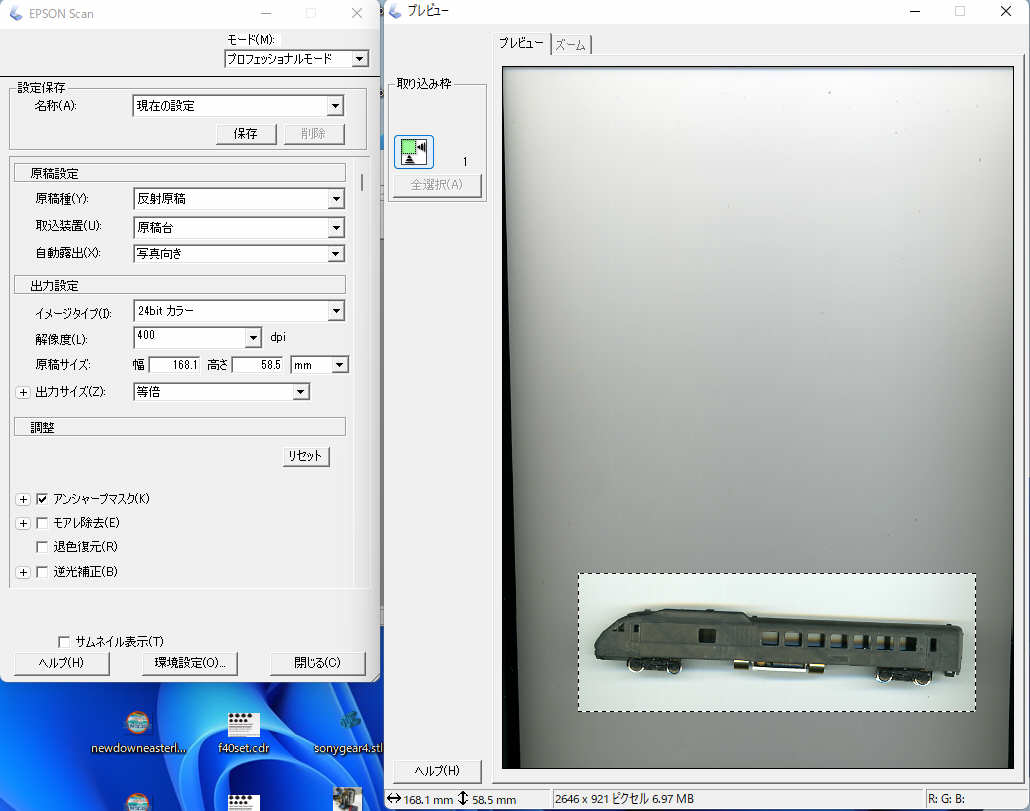Open the モード dropdown
Screen dimensions: 1030x811
tap(359, 59)
